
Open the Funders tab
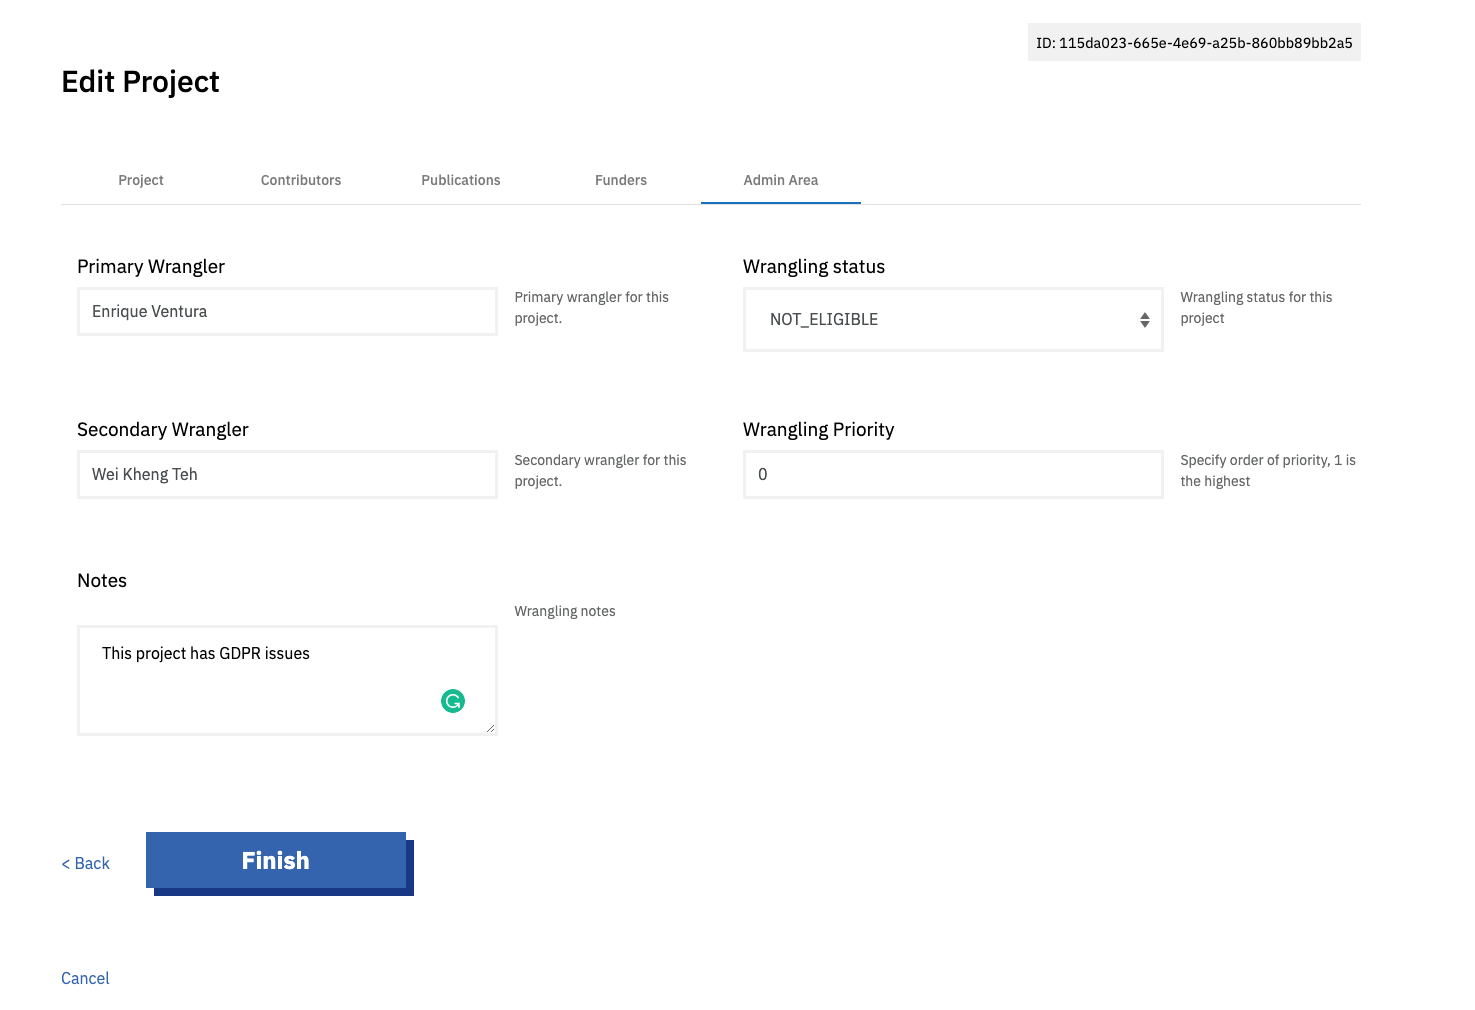tap(620, 180)
